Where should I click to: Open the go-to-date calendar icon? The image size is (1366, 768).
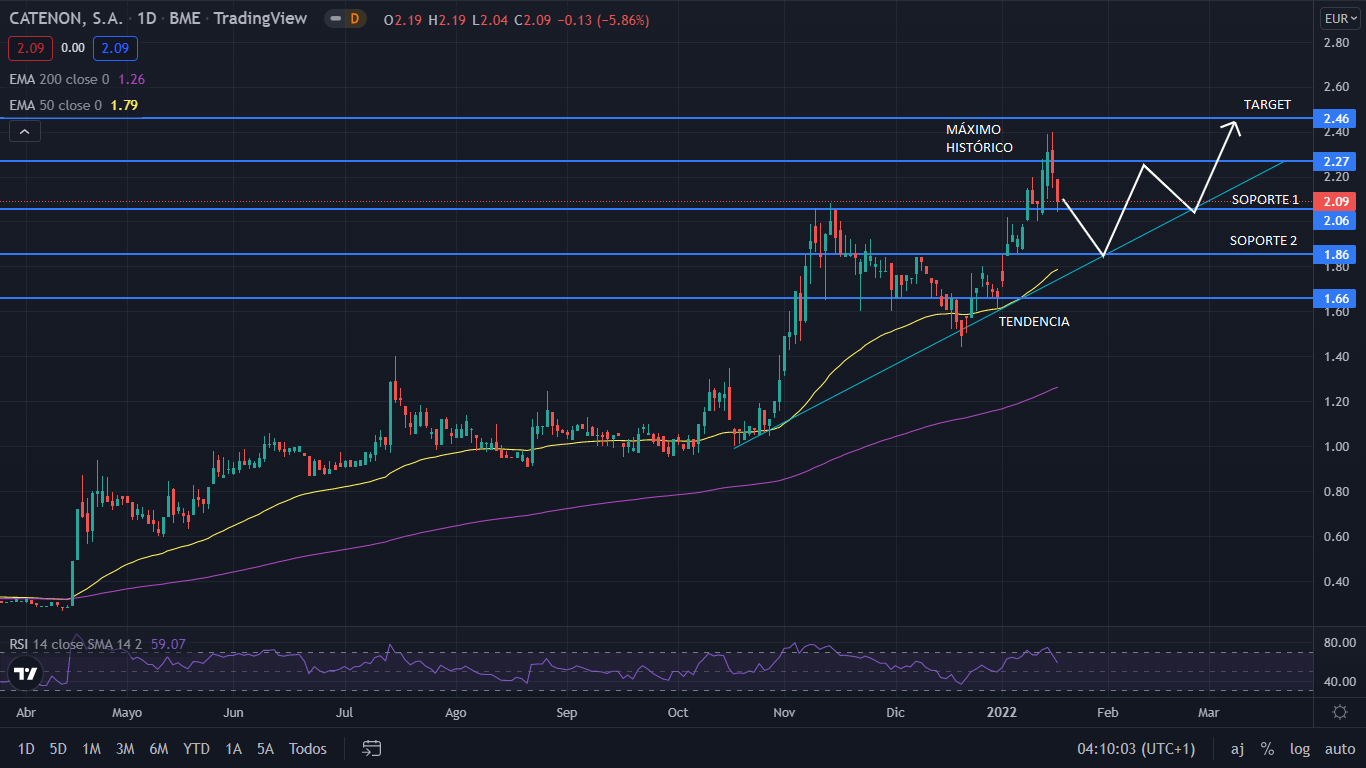pyautogui.click(x=372, y=748)
